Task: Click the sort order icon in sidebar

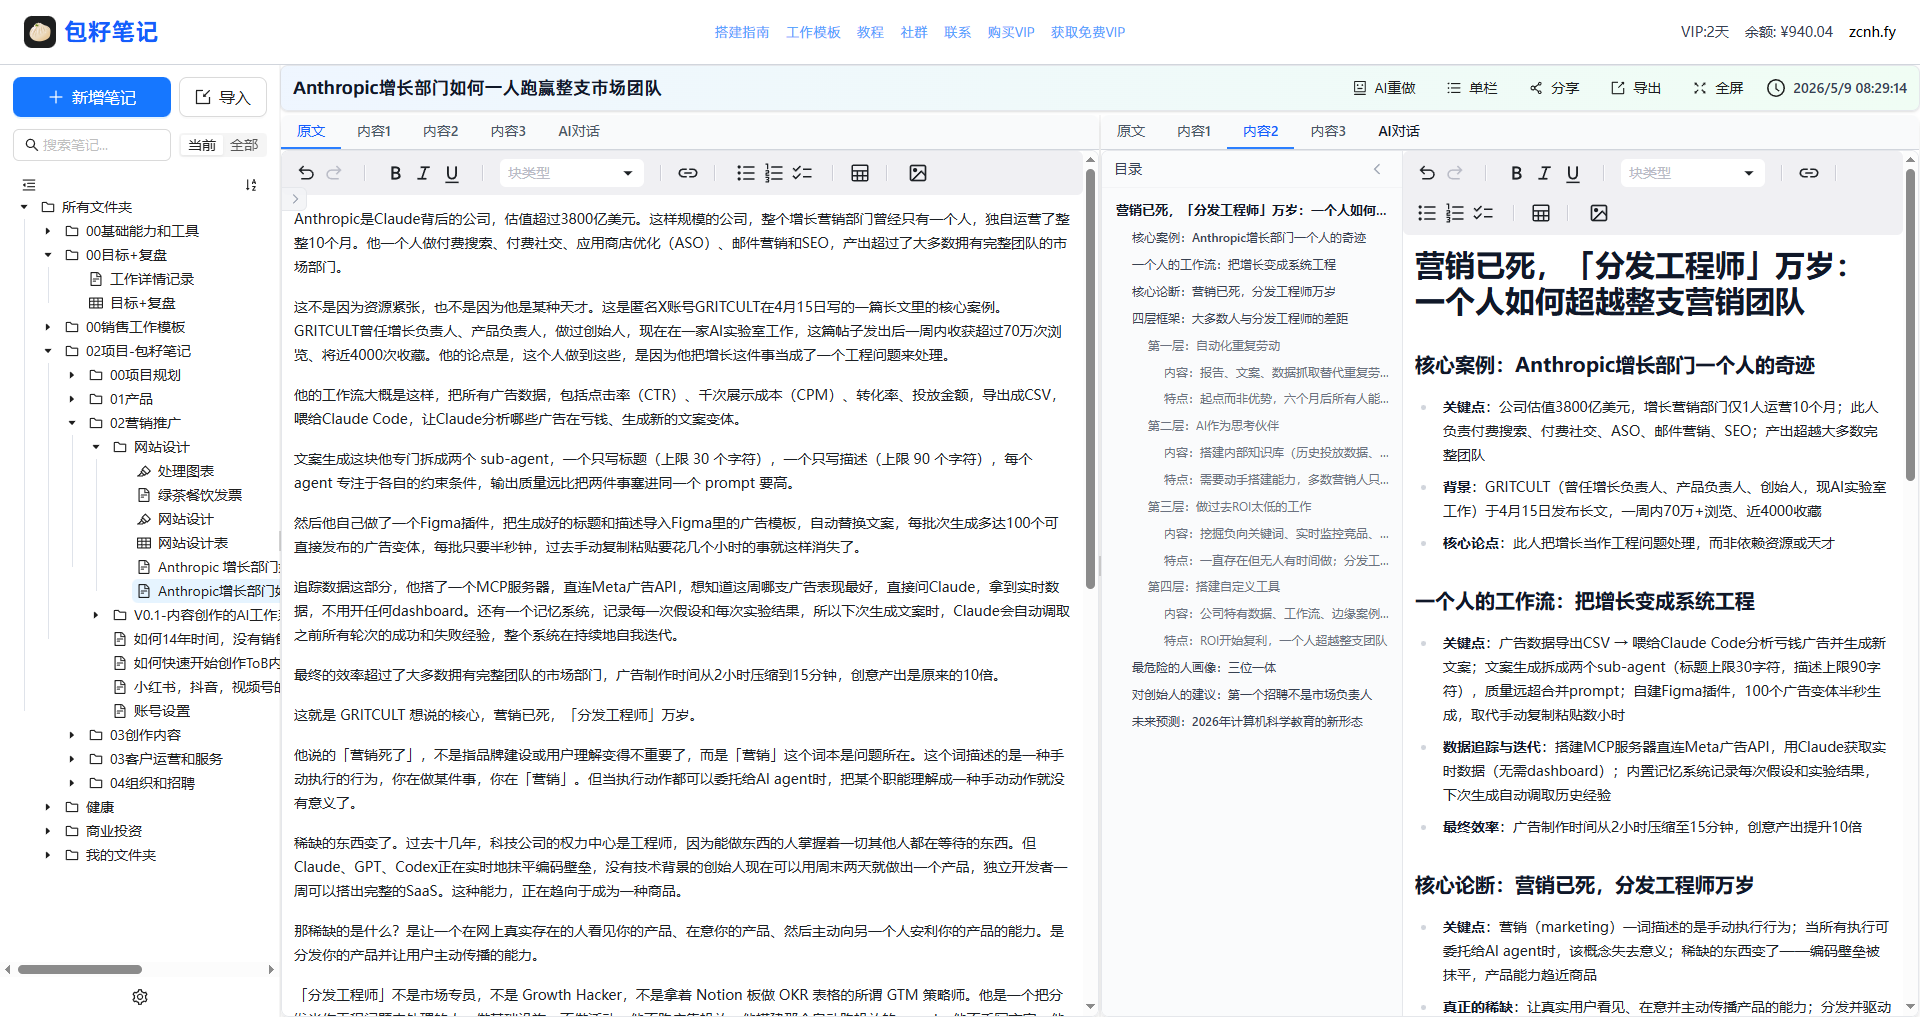Action: 251,185
